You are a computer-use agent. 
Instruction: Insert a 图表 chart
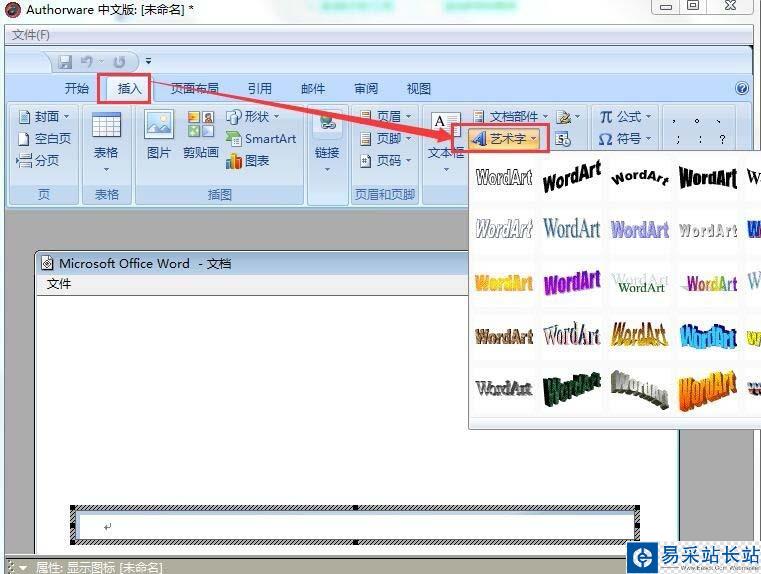(248, 161)
